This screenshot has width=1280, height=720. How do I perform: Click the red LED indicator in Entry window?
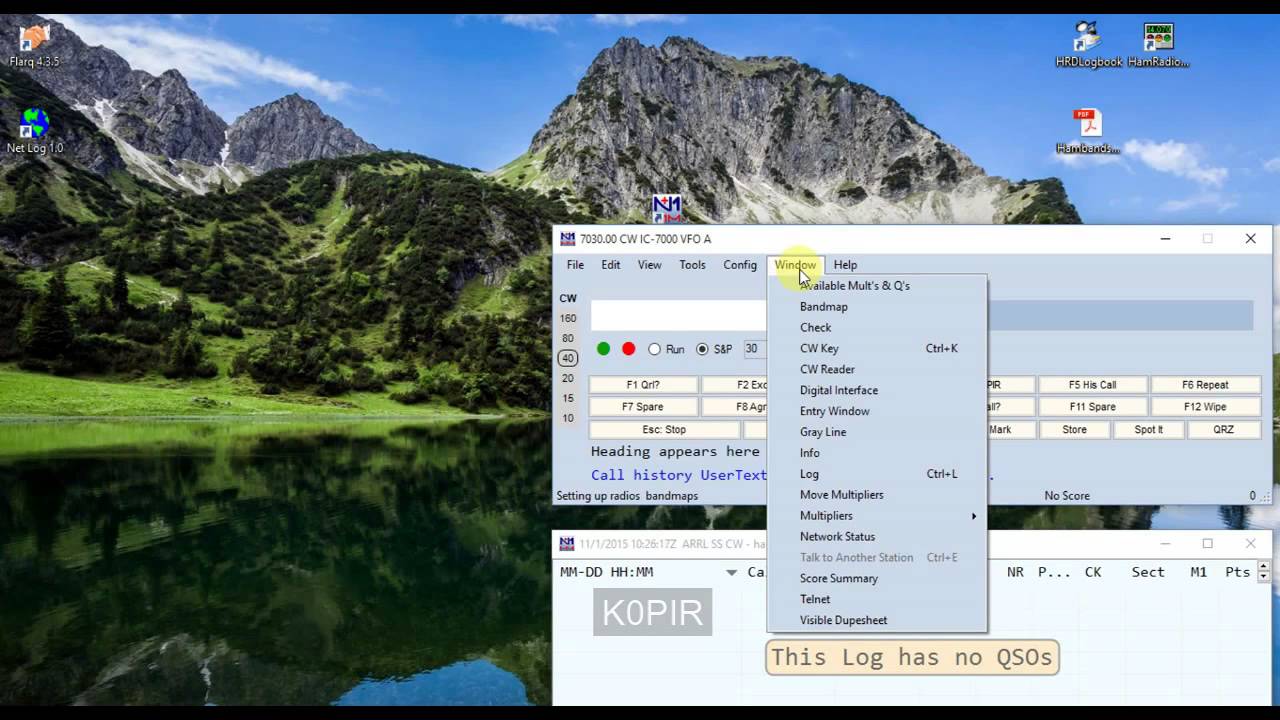(628, 349)
